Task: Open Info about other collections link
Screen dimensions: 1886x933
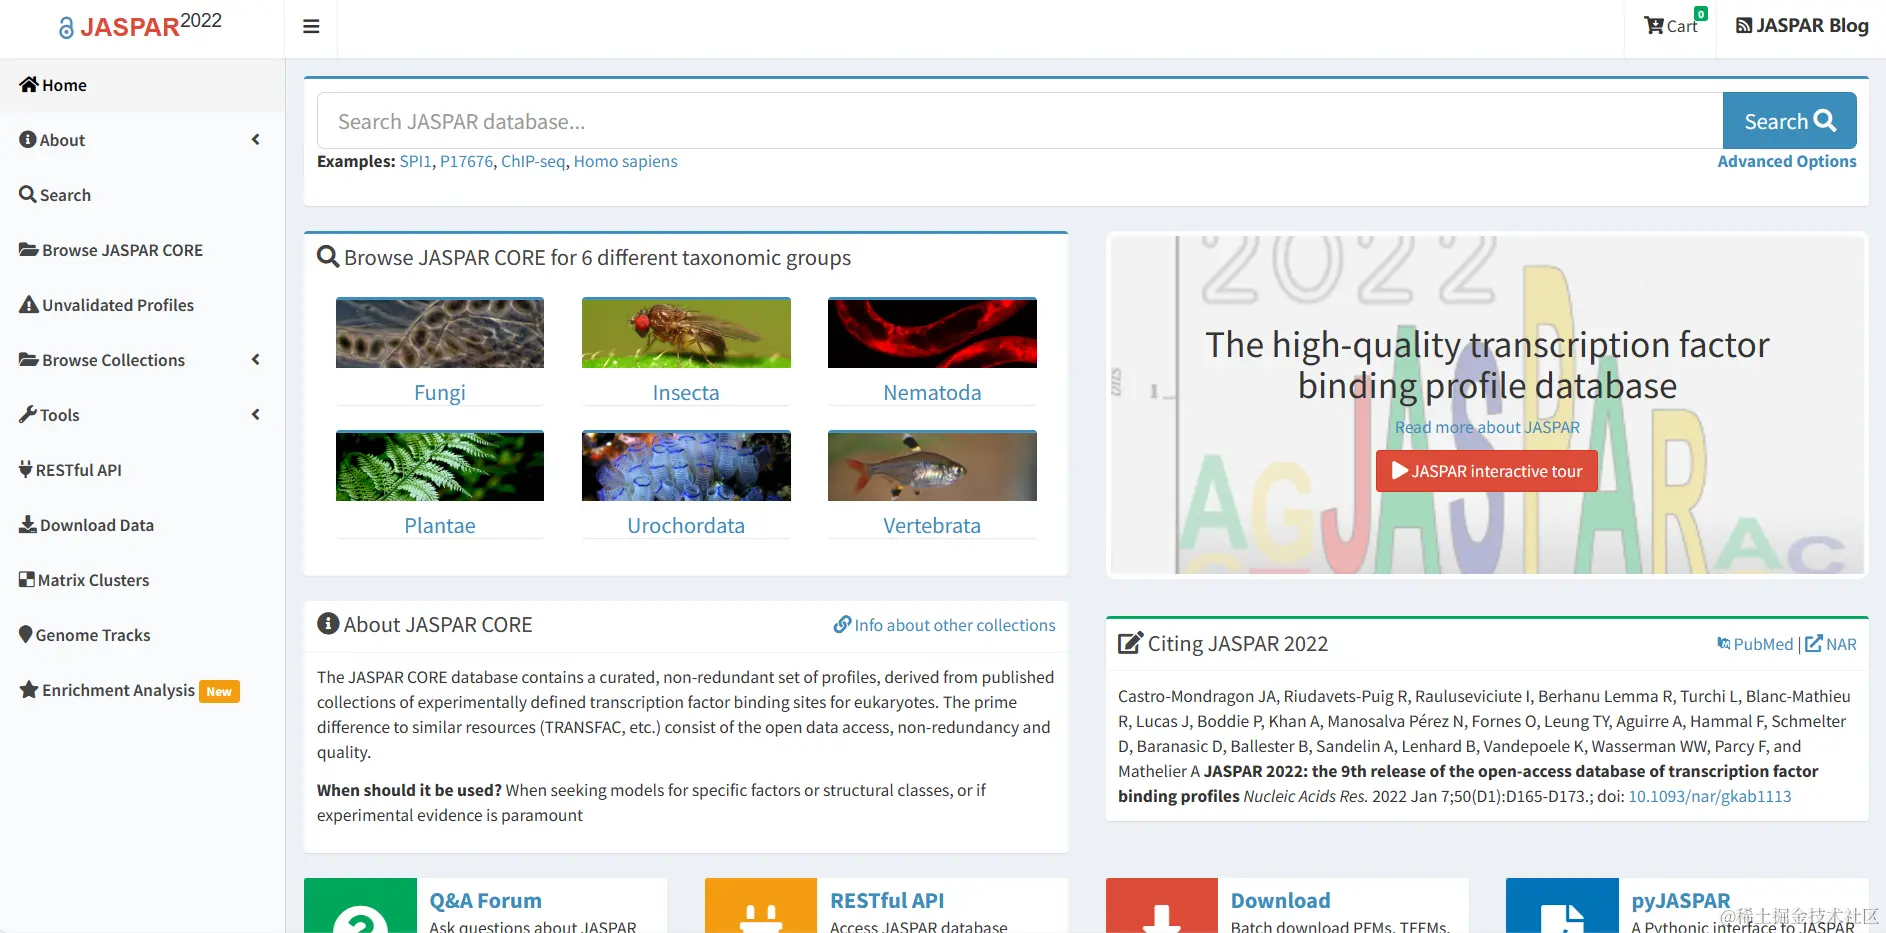Action: coord(944,625)
